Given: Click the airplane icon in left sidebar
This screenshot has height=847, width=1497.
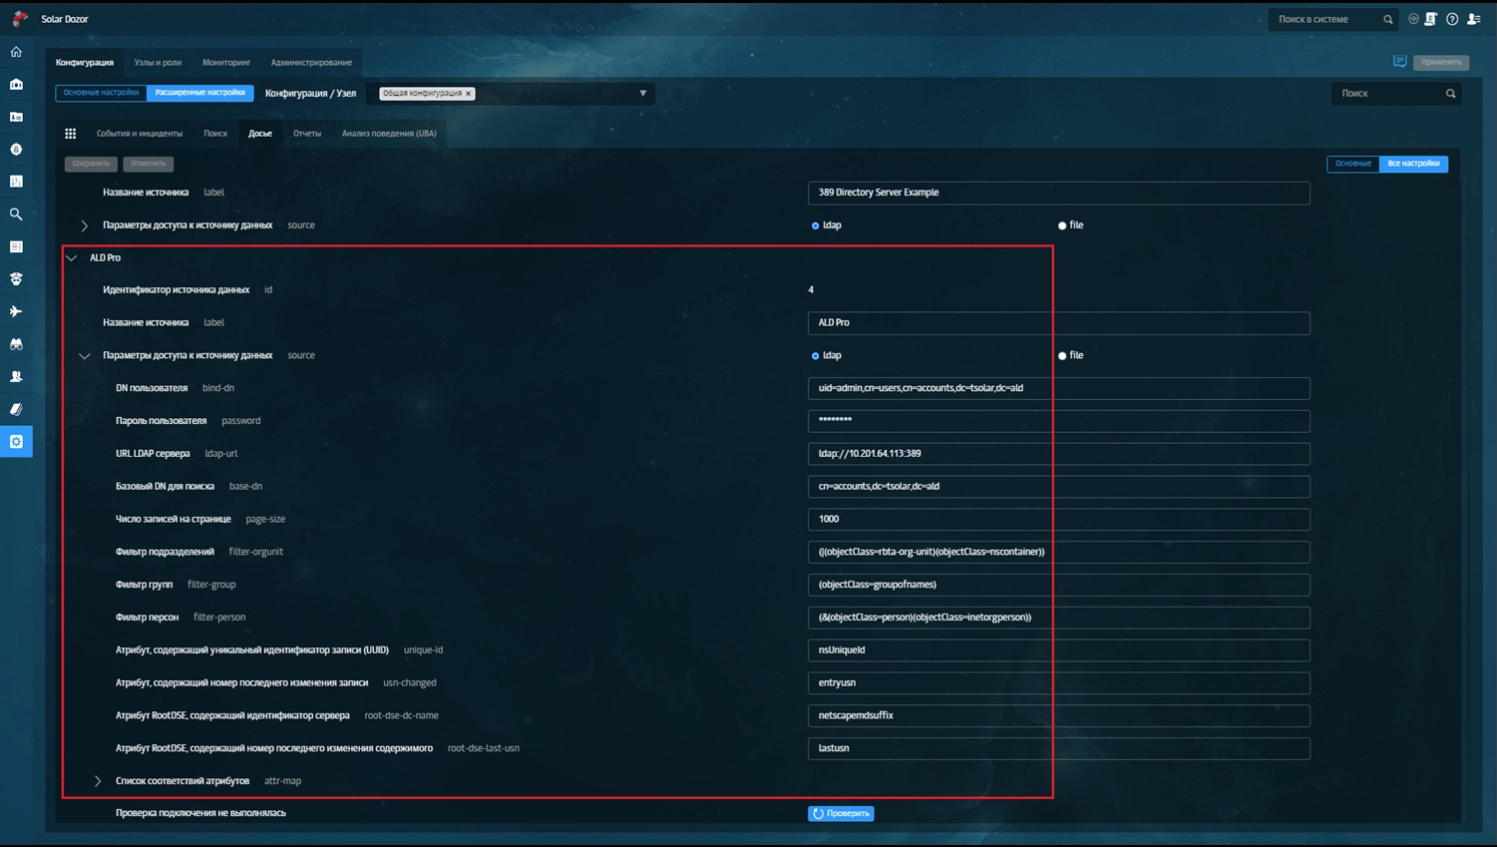Looking at the screenshot, I should point(16,312).
